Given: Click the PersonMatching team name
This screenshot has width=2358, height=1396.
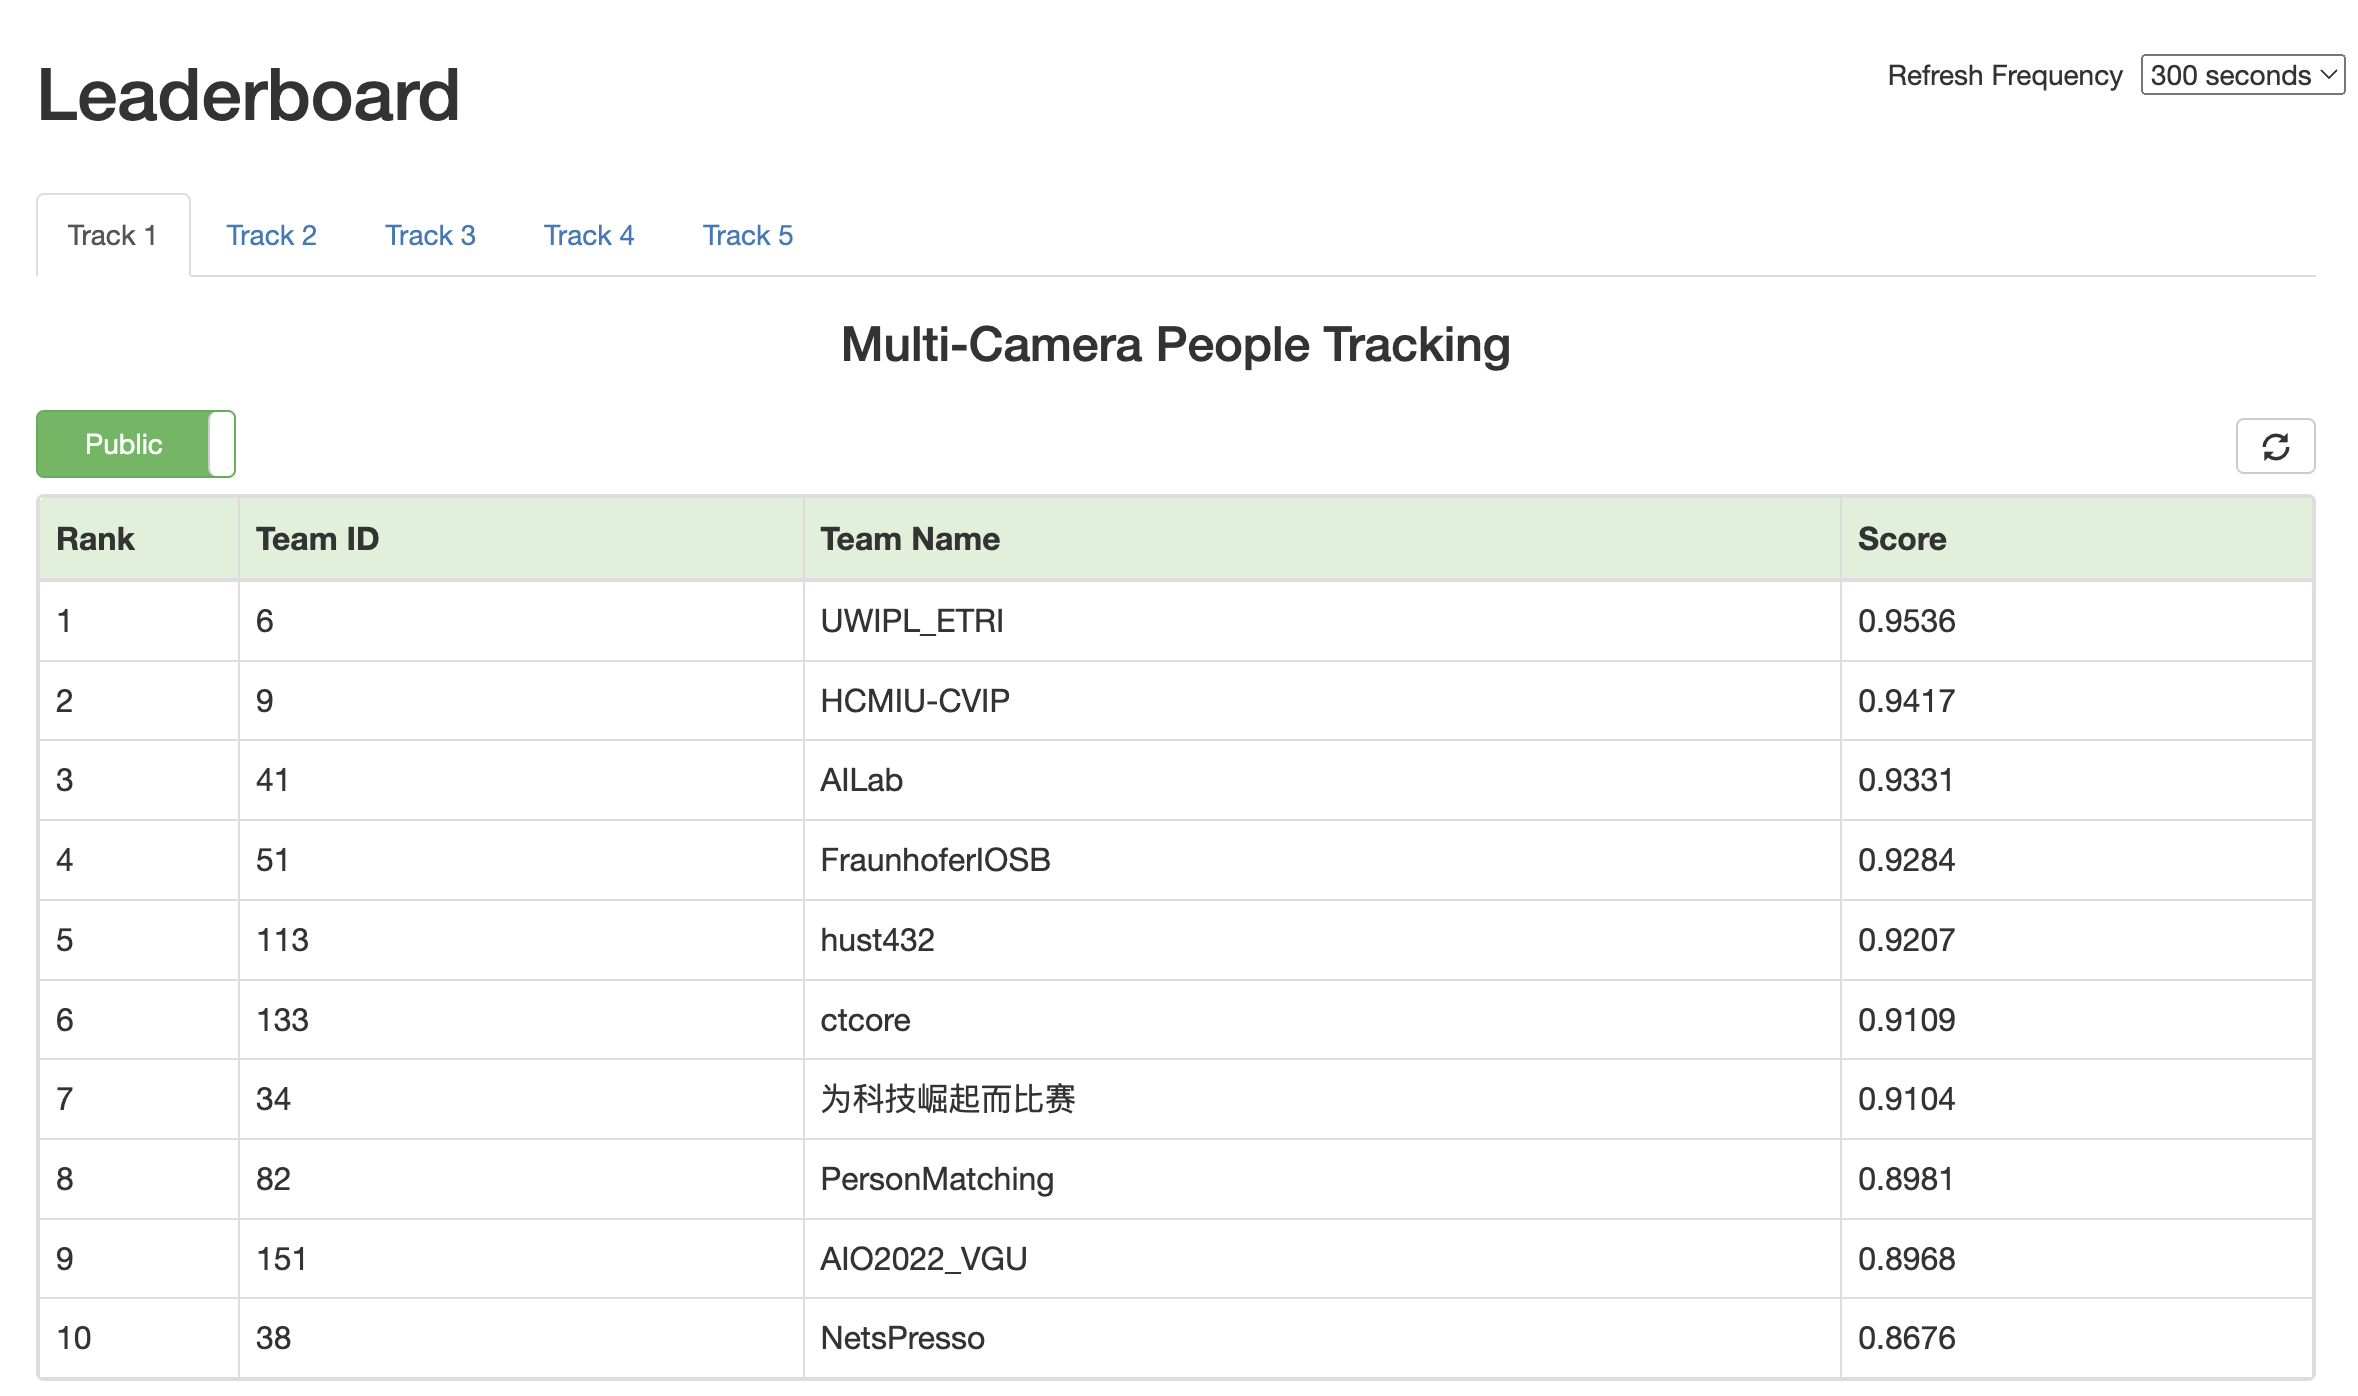Looking at the screenshot, I should (936, 1179).
